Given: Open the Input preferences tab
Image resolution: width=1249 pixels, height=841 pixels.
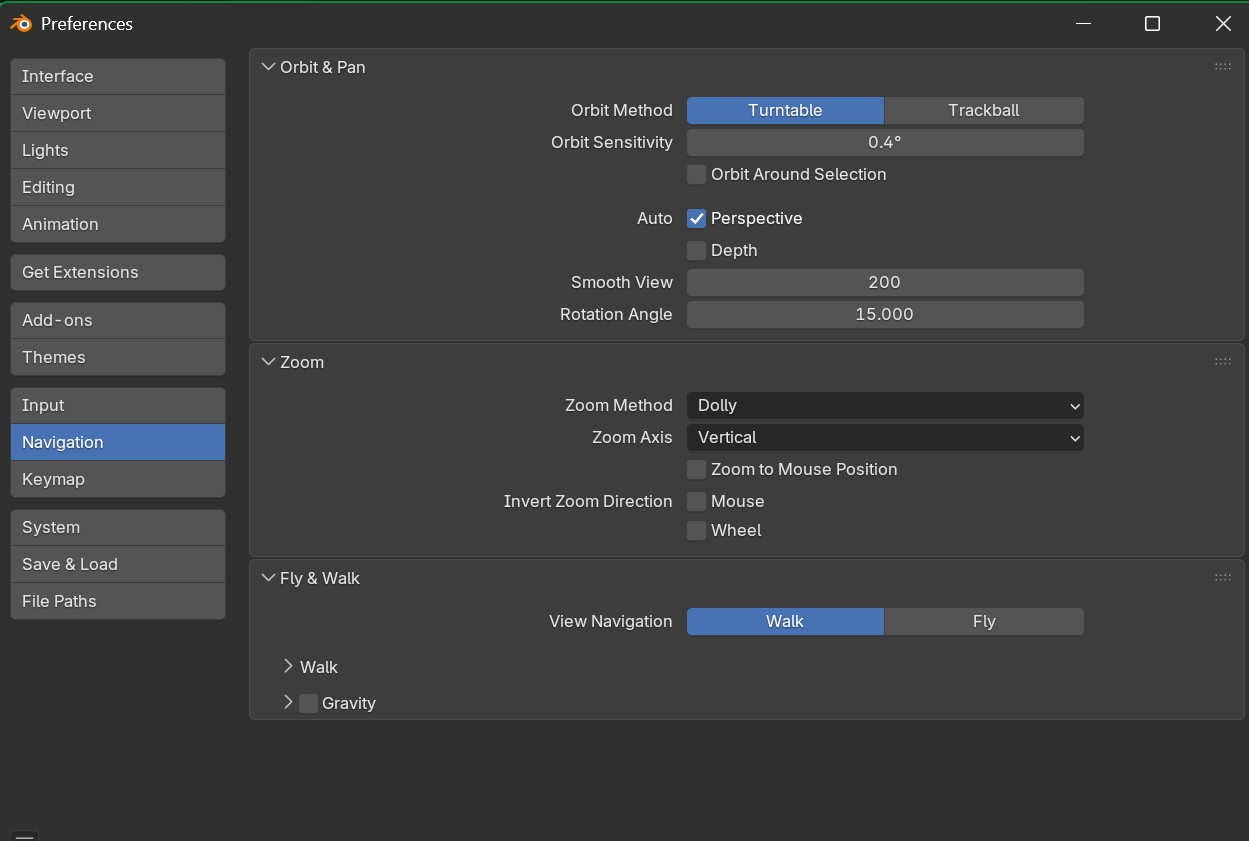Looking at the screenshot, I should [x=118, y=405].
